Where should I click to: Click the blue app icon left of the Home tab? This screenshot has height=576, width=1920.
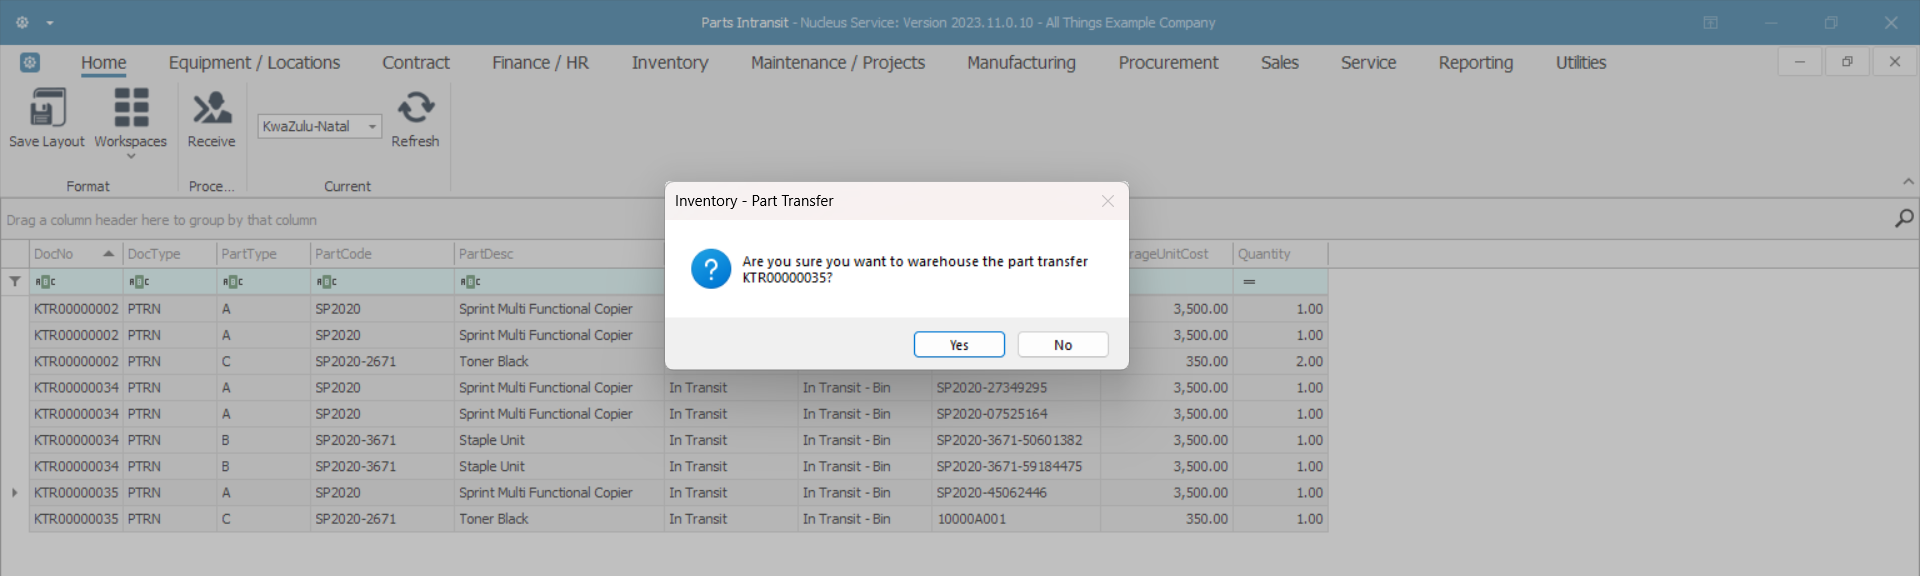(30, 62)
